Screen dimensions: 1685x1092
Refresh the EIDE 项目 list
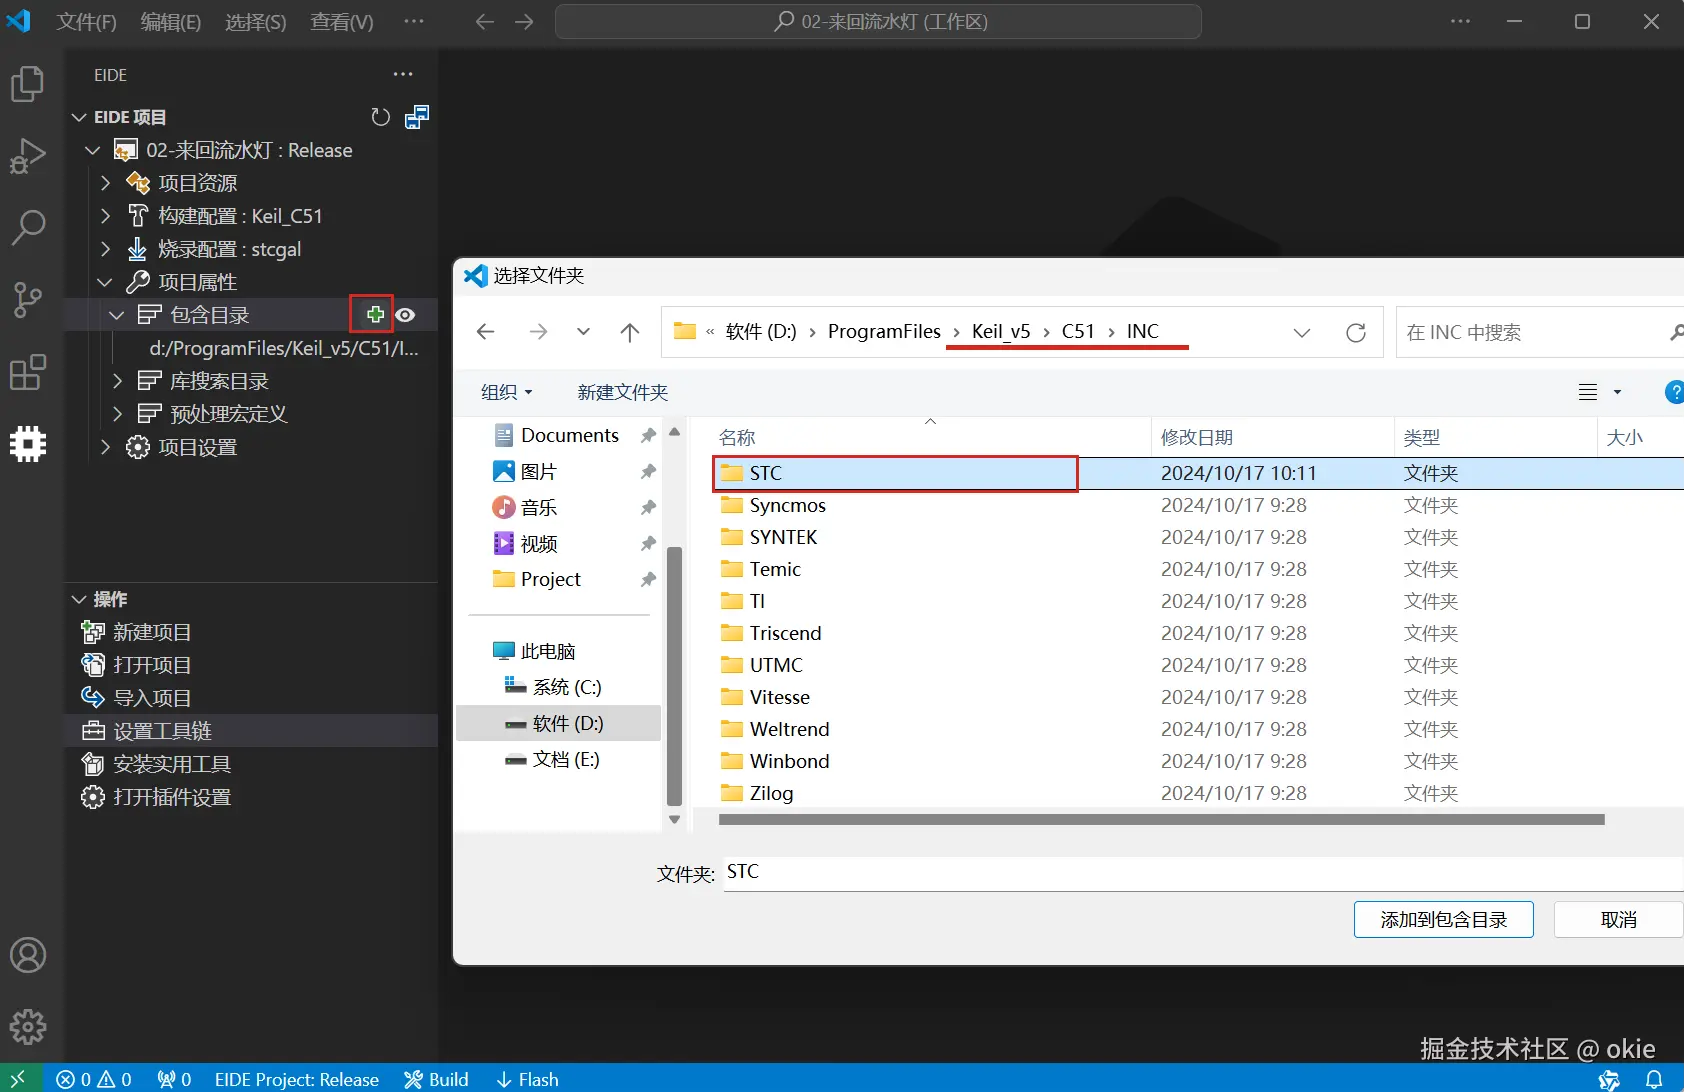click(x=380, y=117)
